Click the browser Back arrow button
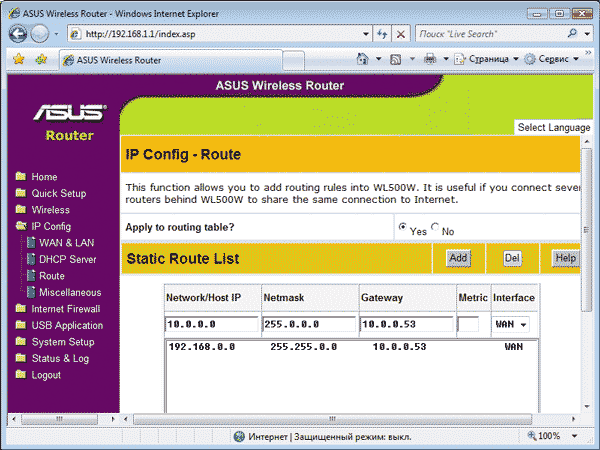The width and height of the screenshot is (600, 450). pyautogui.click(x=18, y=34)
